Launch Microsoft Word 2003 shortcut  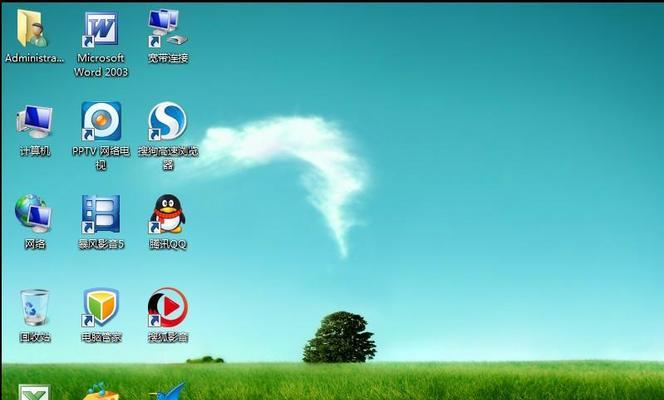tap(100, 29)
